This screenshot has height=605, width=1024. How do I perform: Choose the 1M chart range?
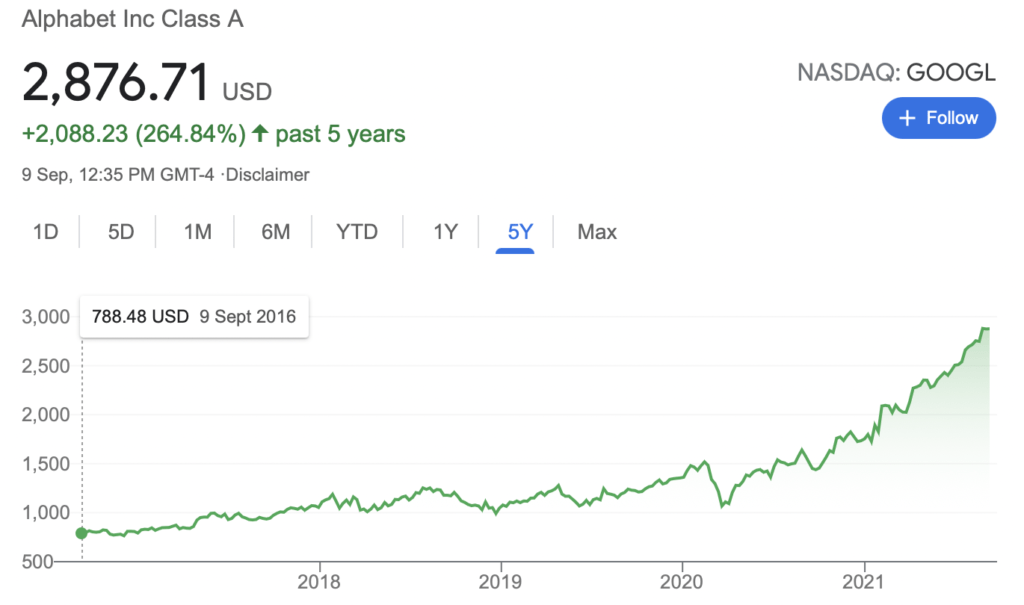198,232
